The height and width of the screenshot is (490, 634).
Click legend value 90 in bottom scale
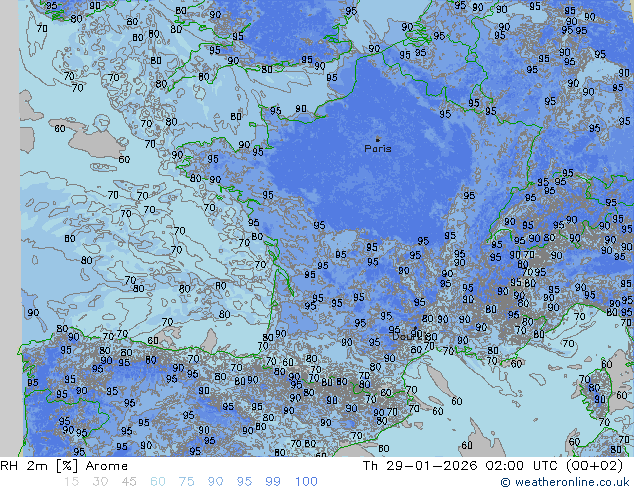click(215, 482)
